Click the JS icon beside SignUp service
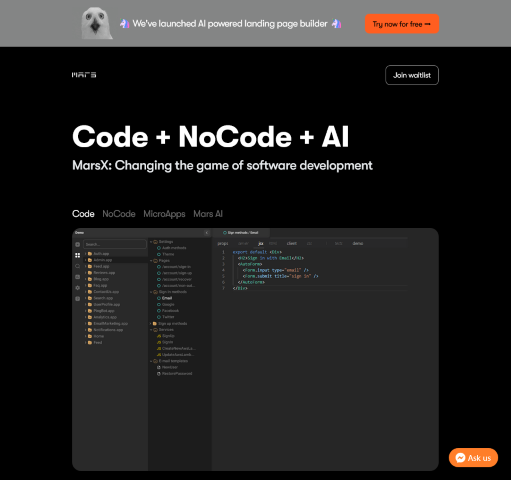The width and height of the screenshot is (511, 480). 159,336
